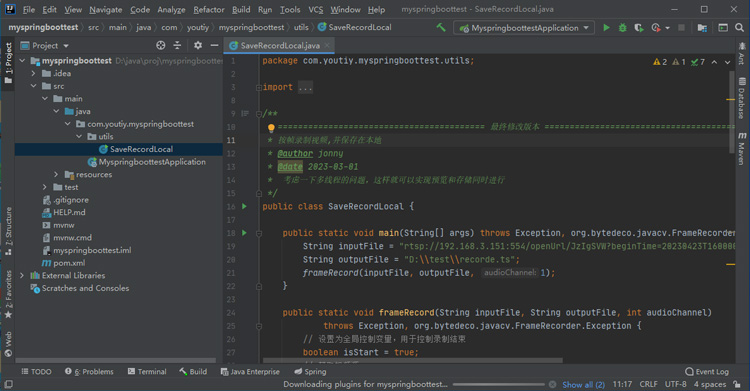This screenshot has height=391, width=750.
Task: Click the plugin download progress bar
Action: tap(498, 384)
